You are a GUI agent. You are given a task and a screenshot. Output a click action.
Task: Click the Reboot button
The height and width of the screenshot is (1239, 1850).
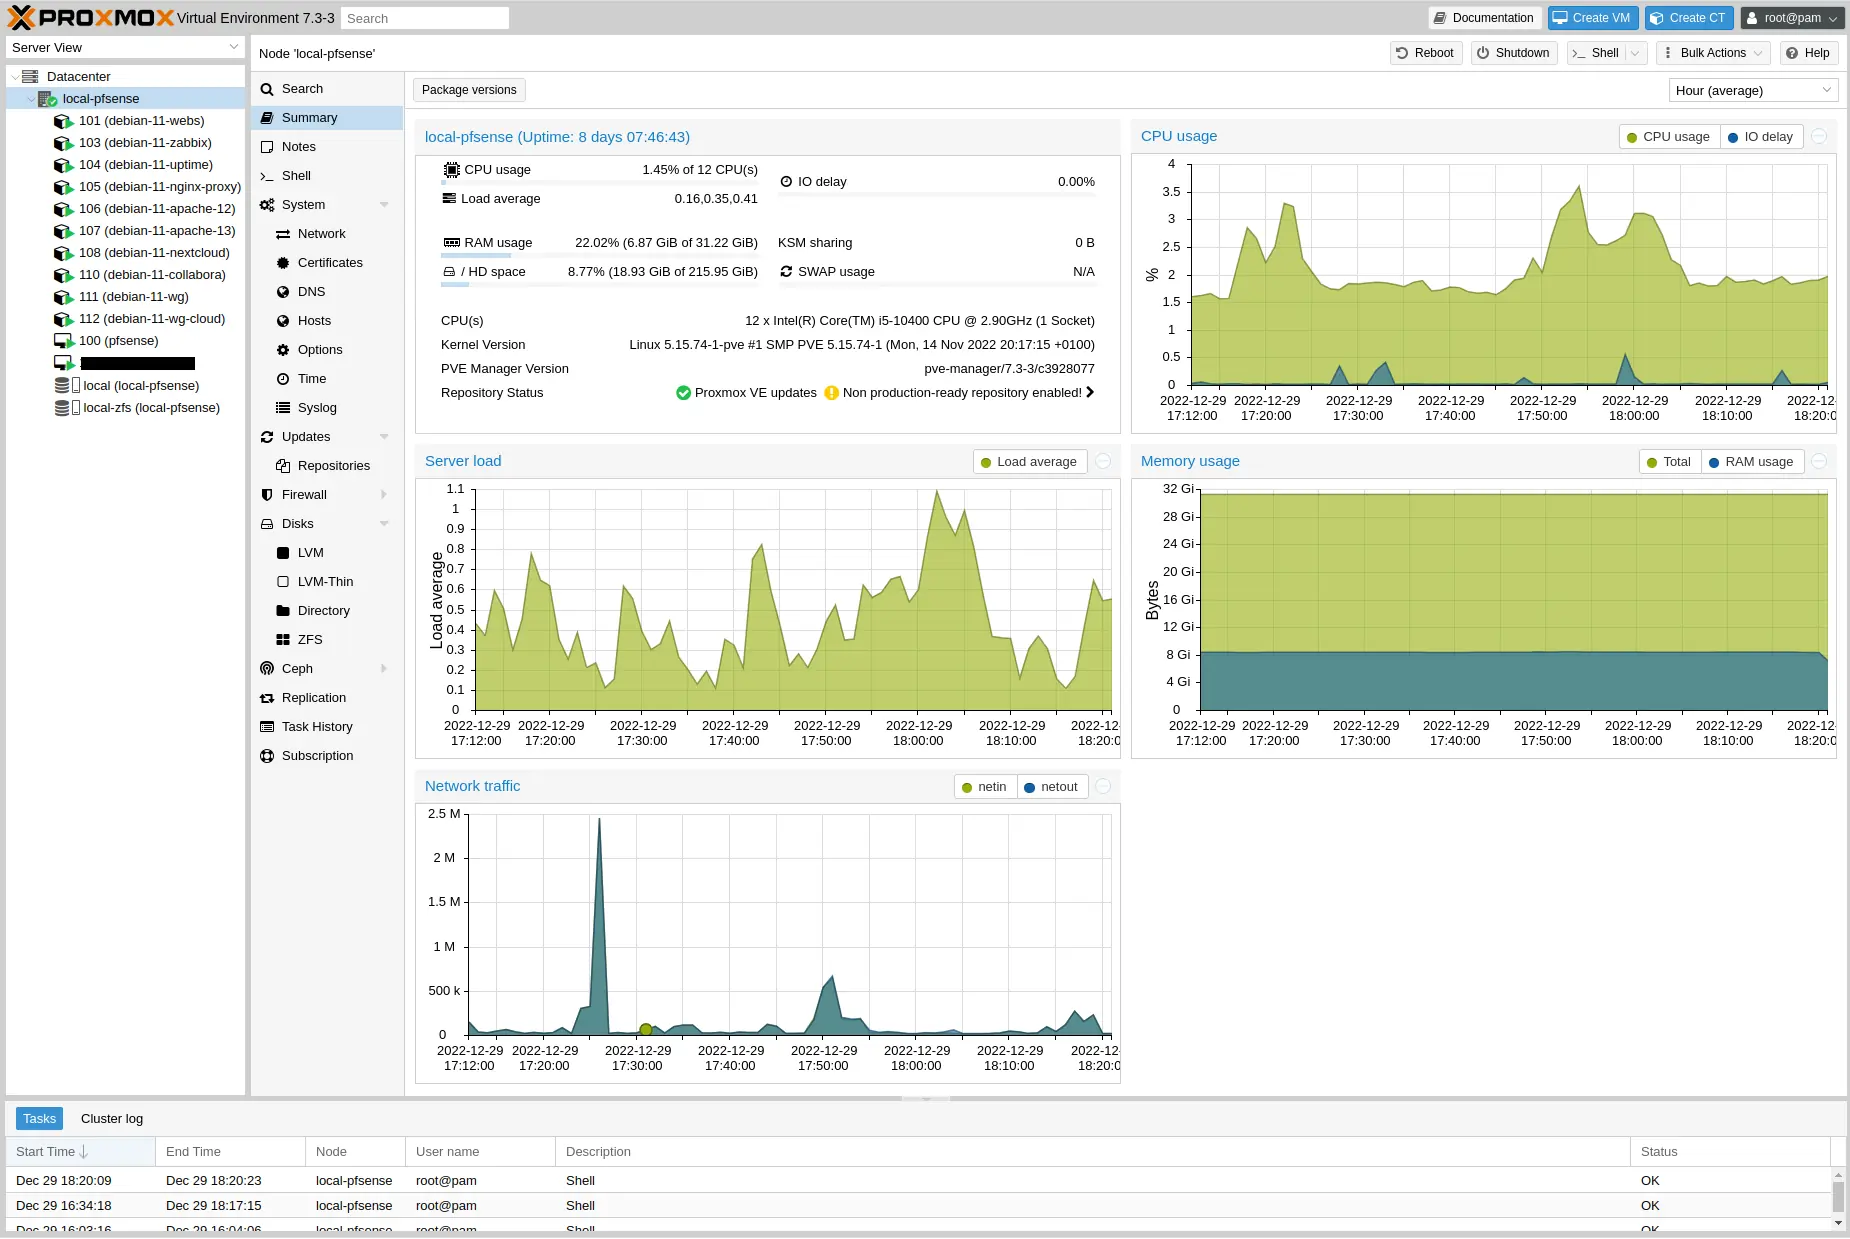1425,53
